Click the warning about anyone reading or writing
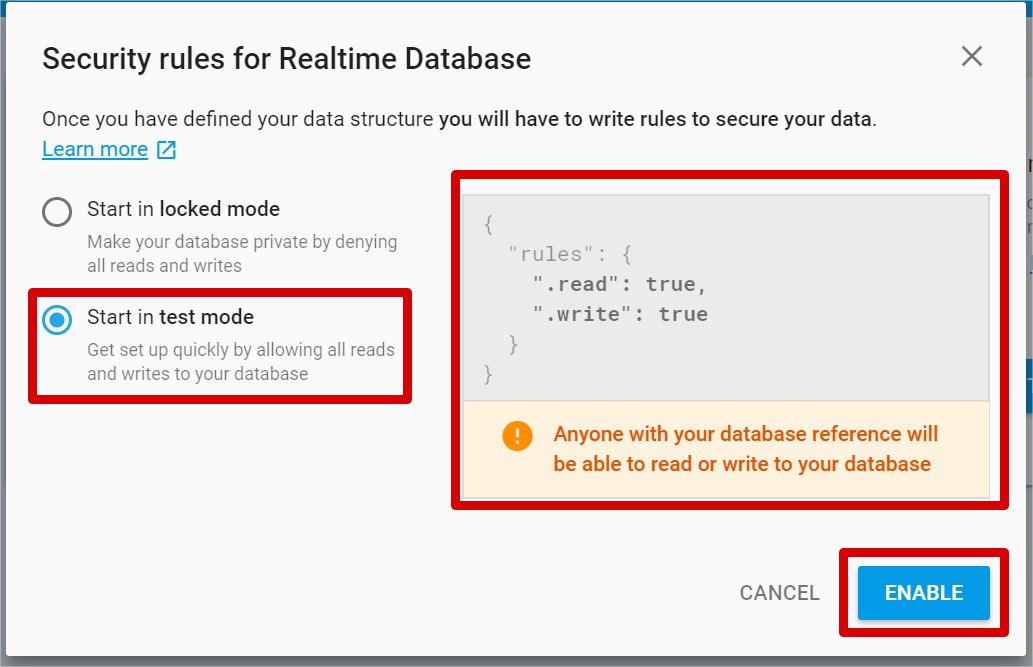1033x667 pixels. [744, 449]
